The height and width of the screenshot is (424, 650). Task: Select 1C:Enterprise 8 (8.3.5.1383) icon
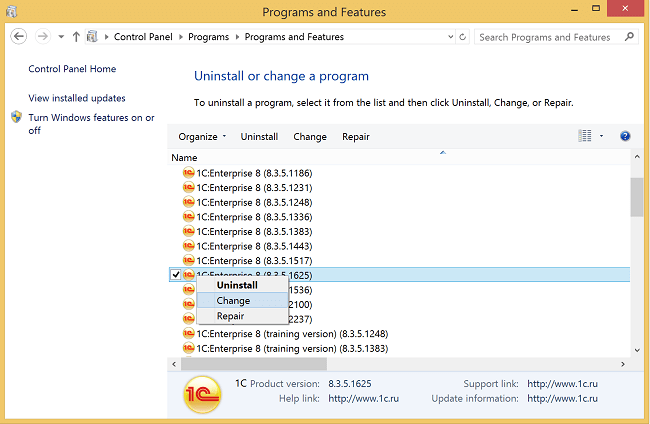[189, 231]
